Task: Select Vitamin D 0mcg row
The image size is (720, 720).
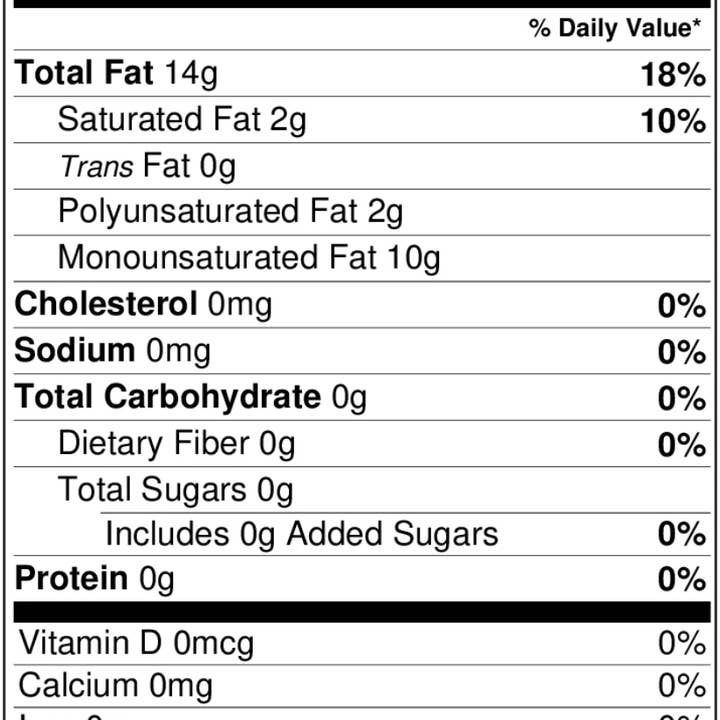Action: [x=362, y=644]
